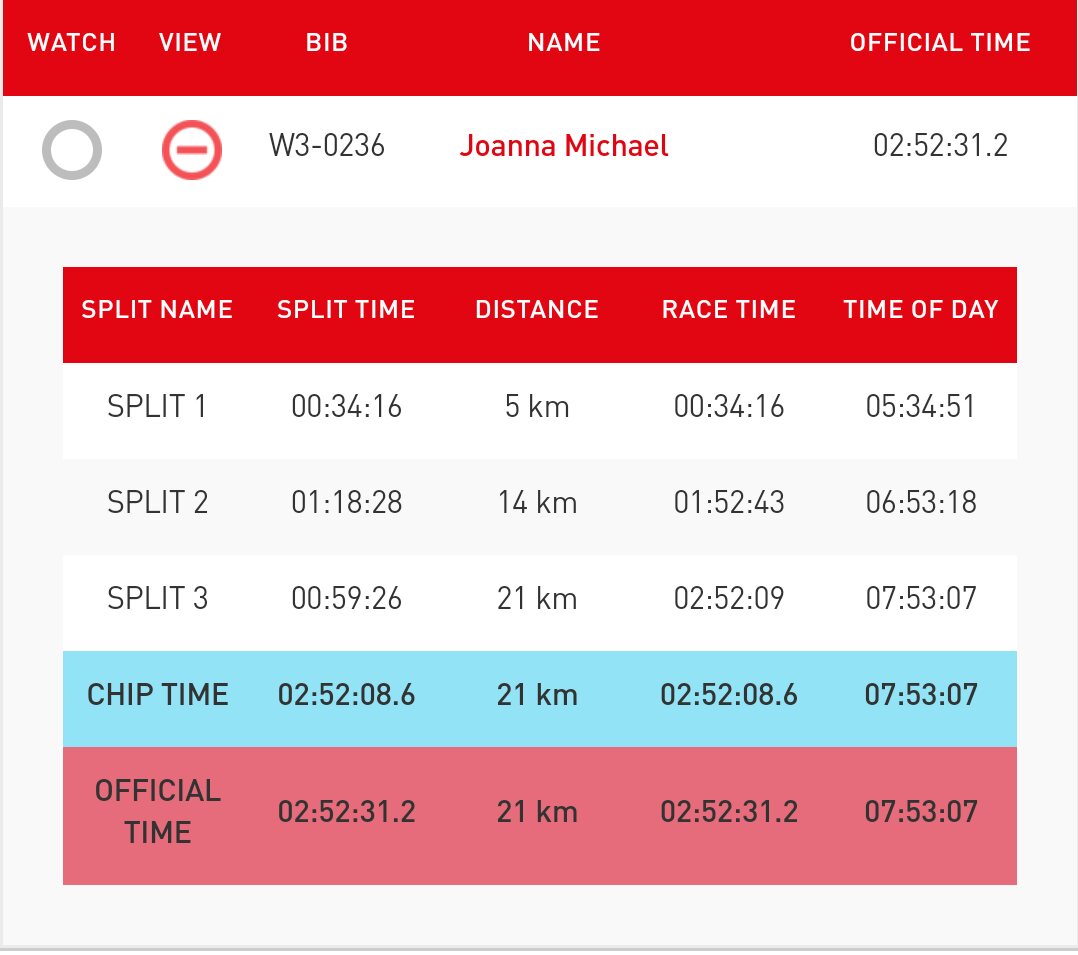Viewport: 1078px width, 955px height.
Task: Collapse splits with the red minus icon
Action: point(192,150)
